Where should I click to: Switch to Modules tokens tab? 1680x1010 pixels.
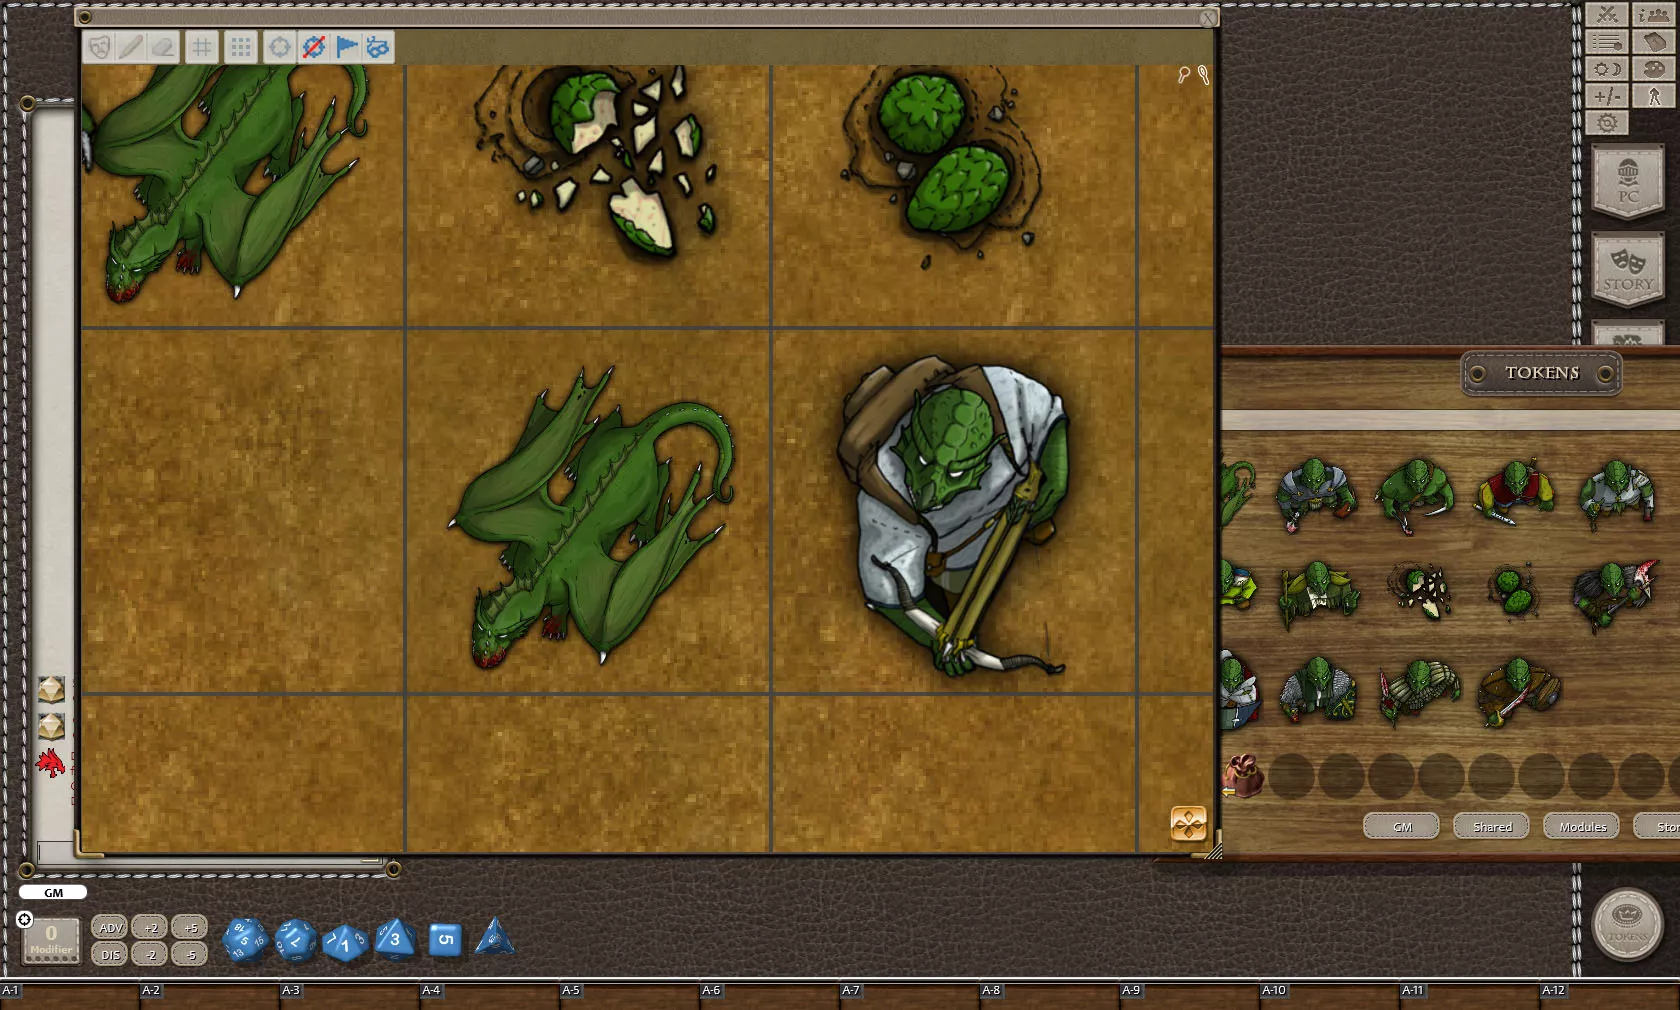(1582, 826)
